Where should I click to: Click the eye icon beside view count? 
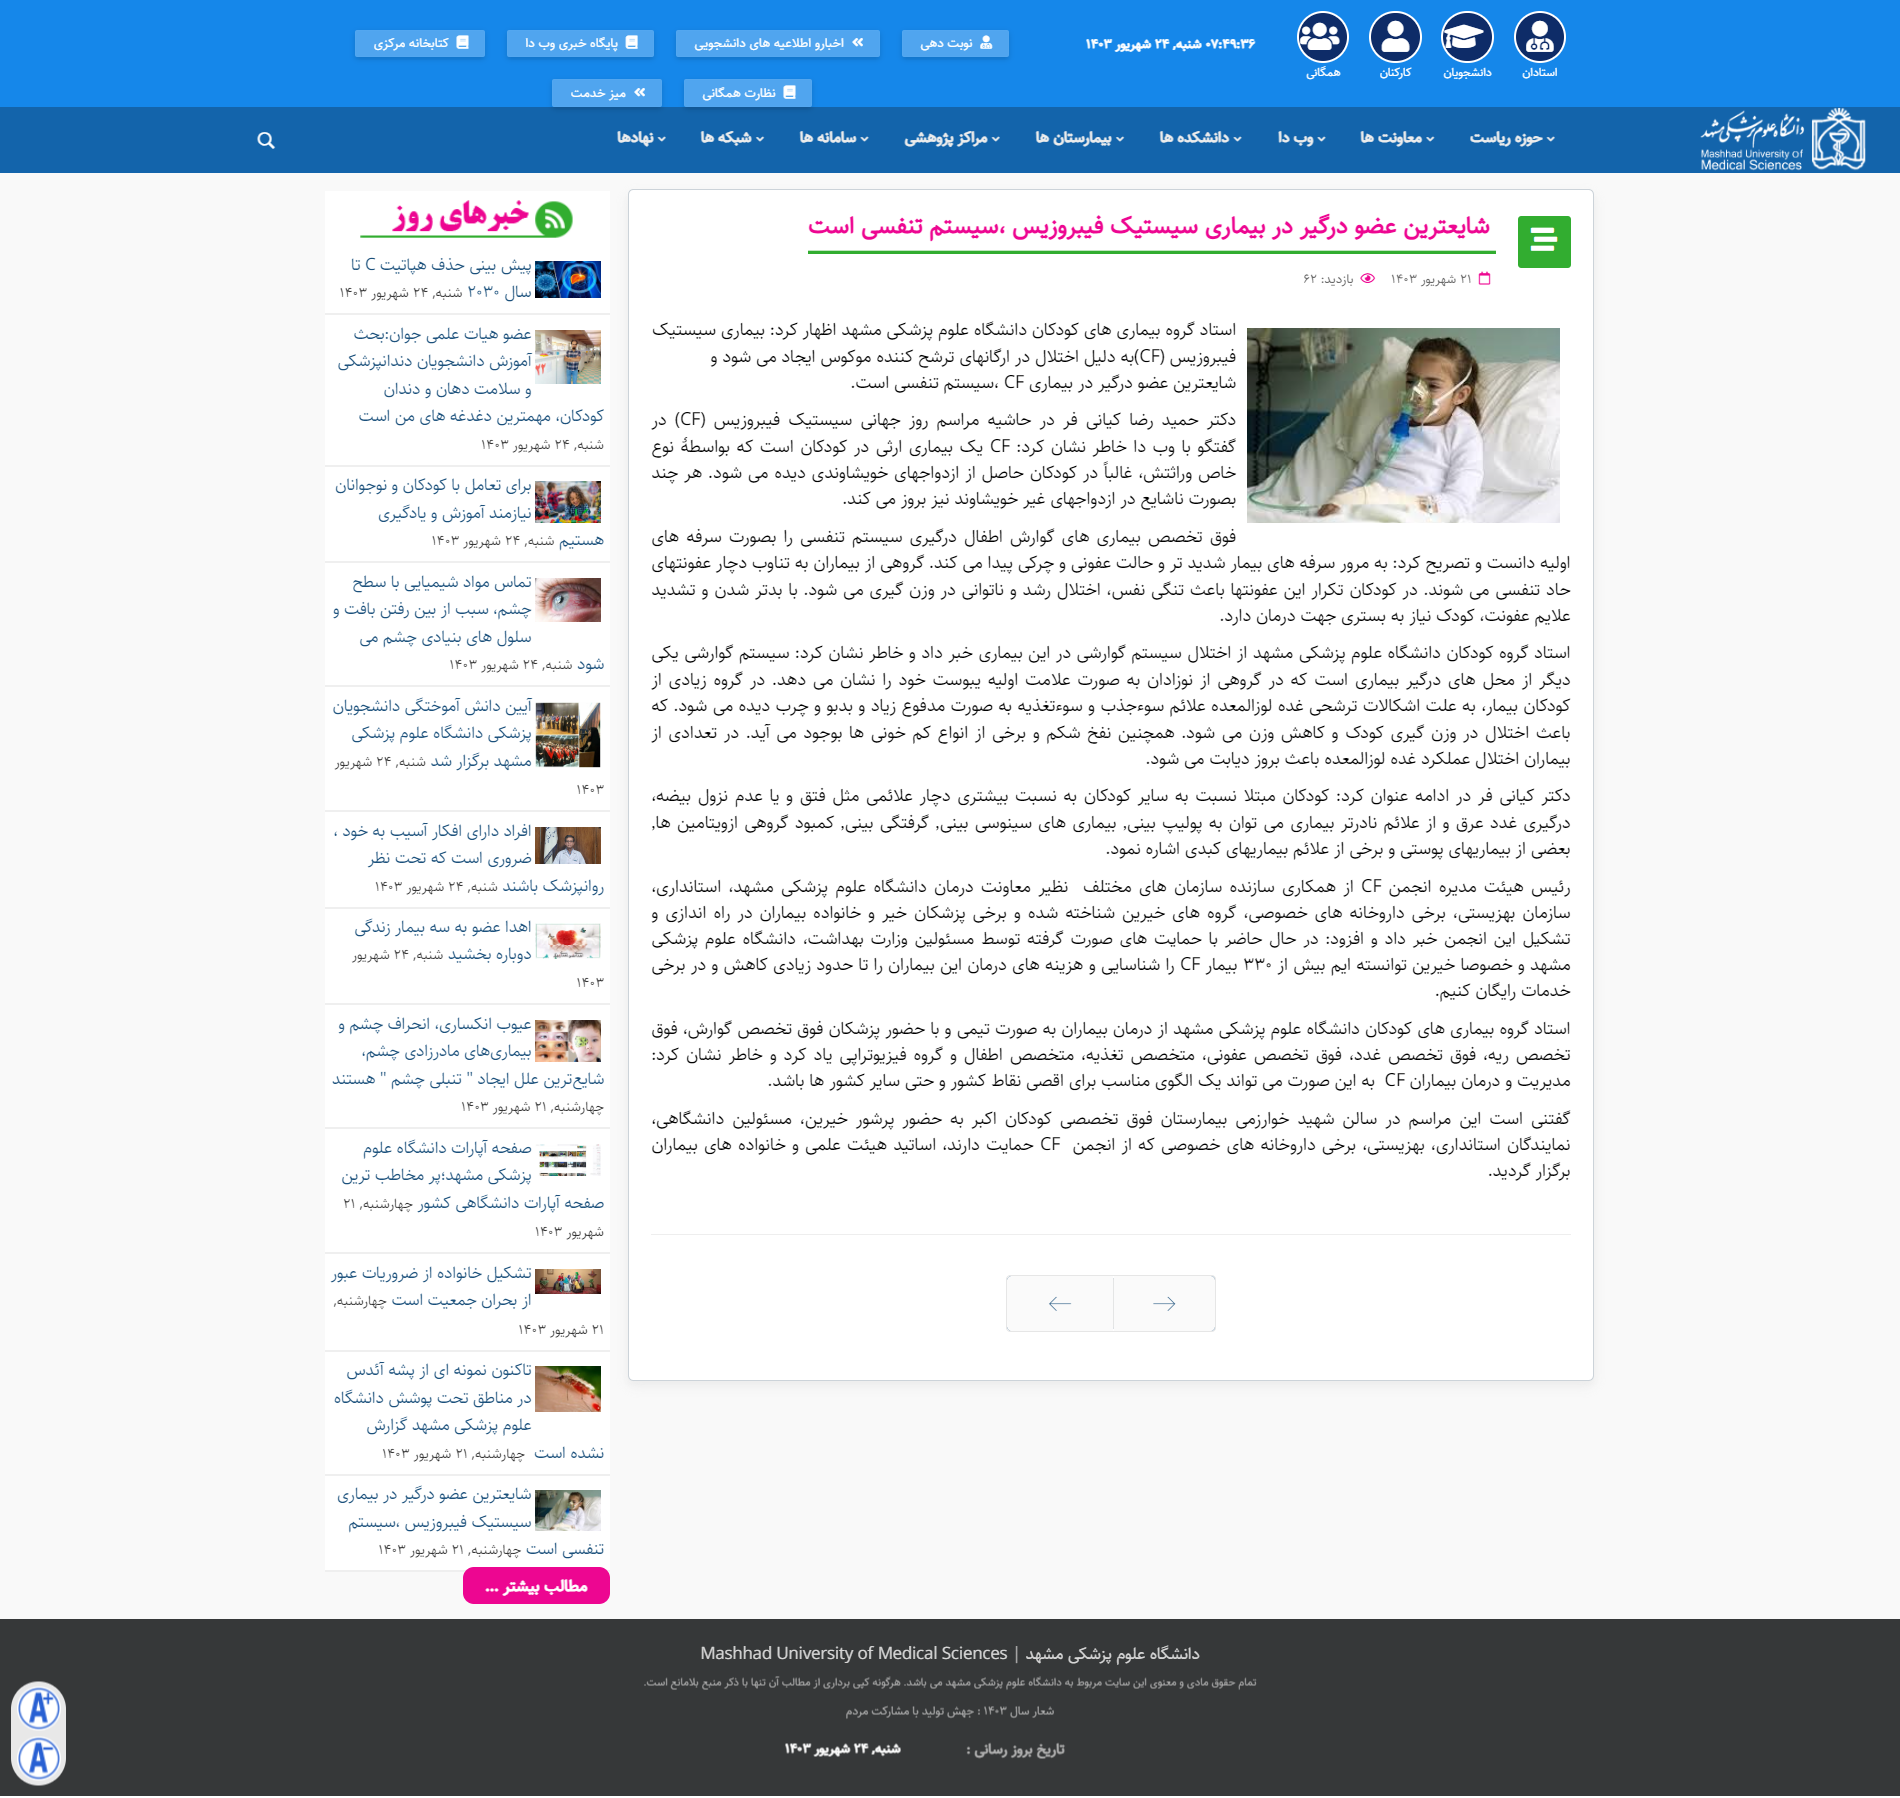pos(1368,279)
